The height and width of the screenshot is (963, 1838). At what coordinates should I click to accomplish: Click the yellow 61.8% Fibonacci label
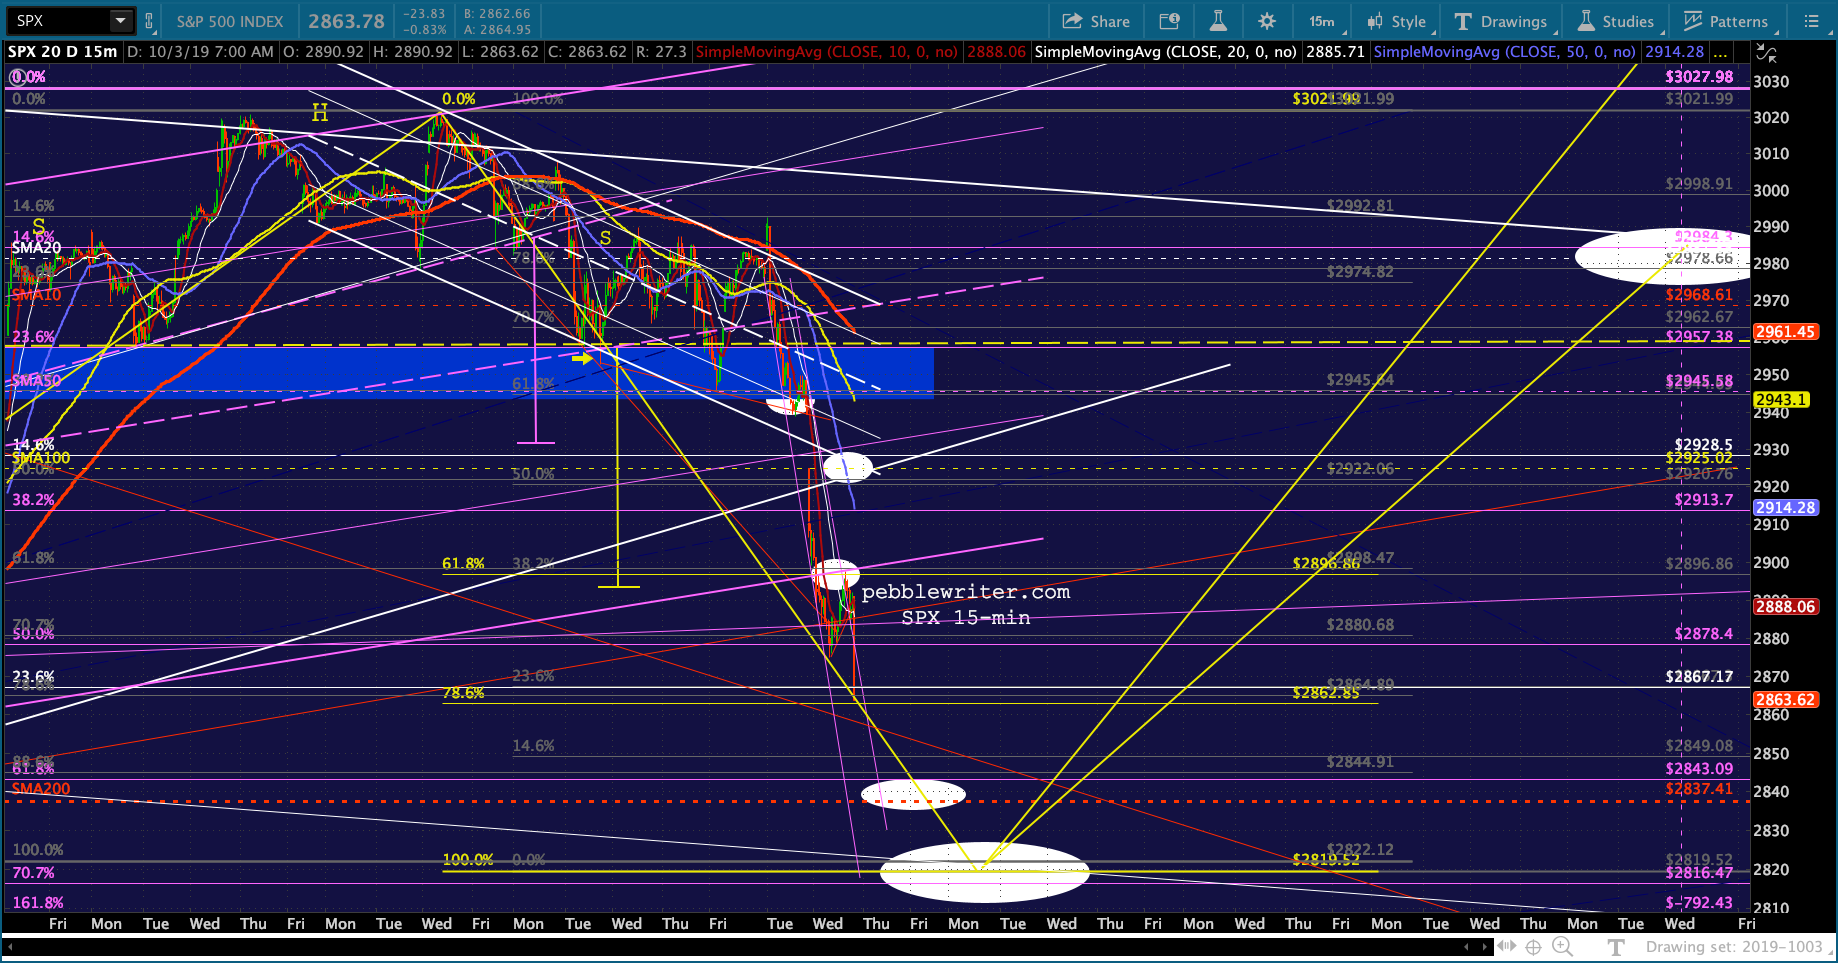click(463, 563)
